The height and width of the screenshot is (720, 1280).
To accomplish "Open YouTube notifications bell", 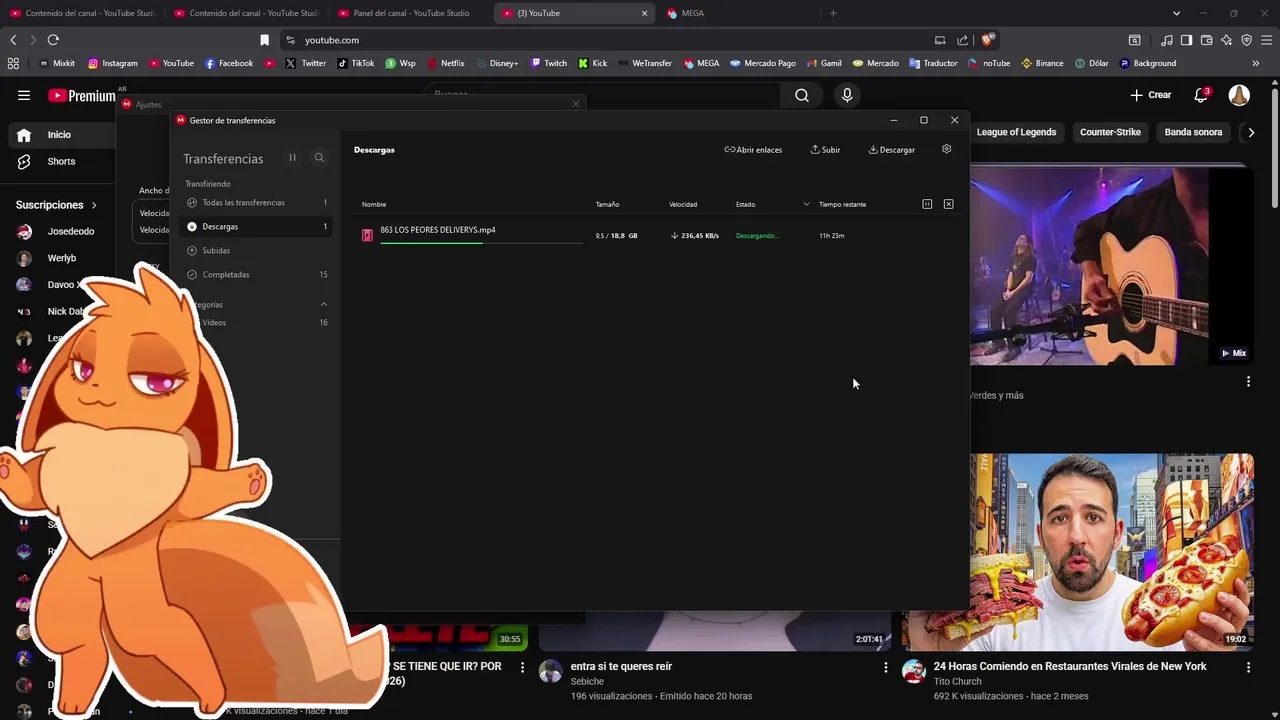I will pos(1201,95).
